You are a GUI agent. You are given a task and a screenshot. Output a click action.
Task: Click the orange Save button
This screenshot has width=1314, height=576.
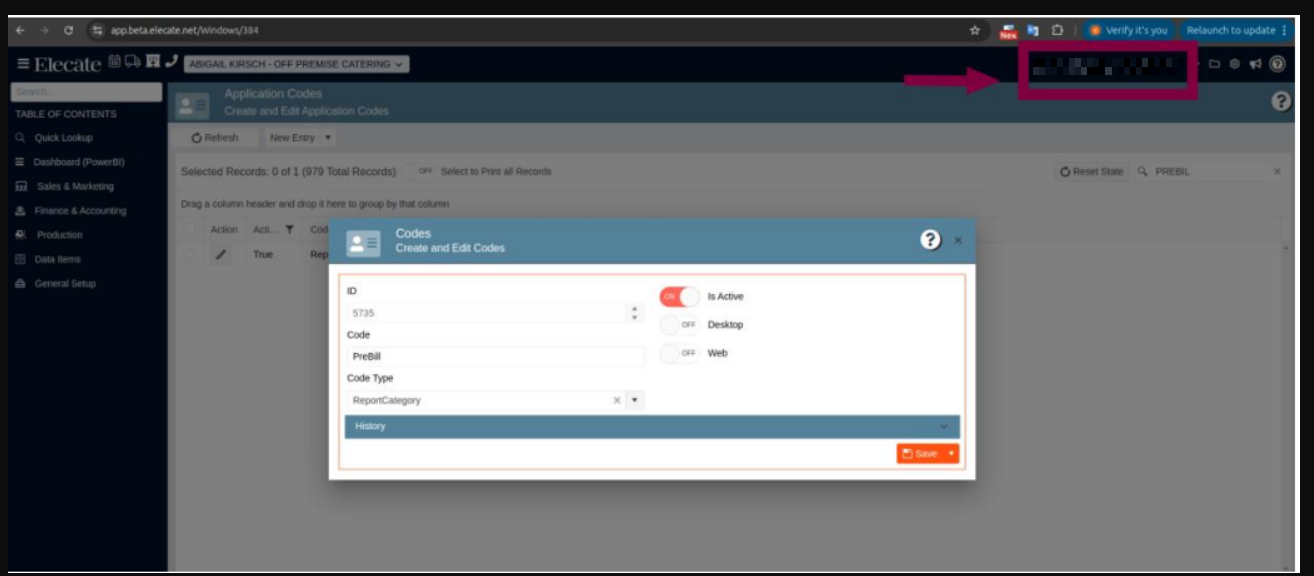(919, 454)
